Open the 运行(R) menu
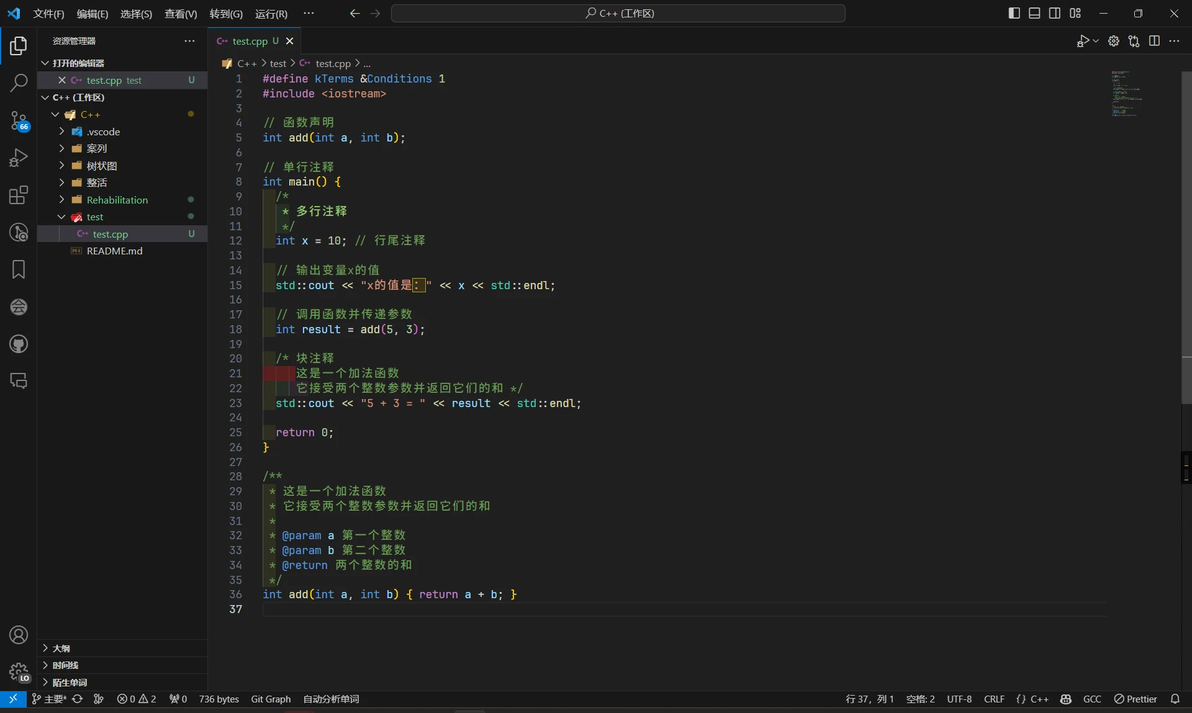 pyautogui.click(x=271, y=14)
